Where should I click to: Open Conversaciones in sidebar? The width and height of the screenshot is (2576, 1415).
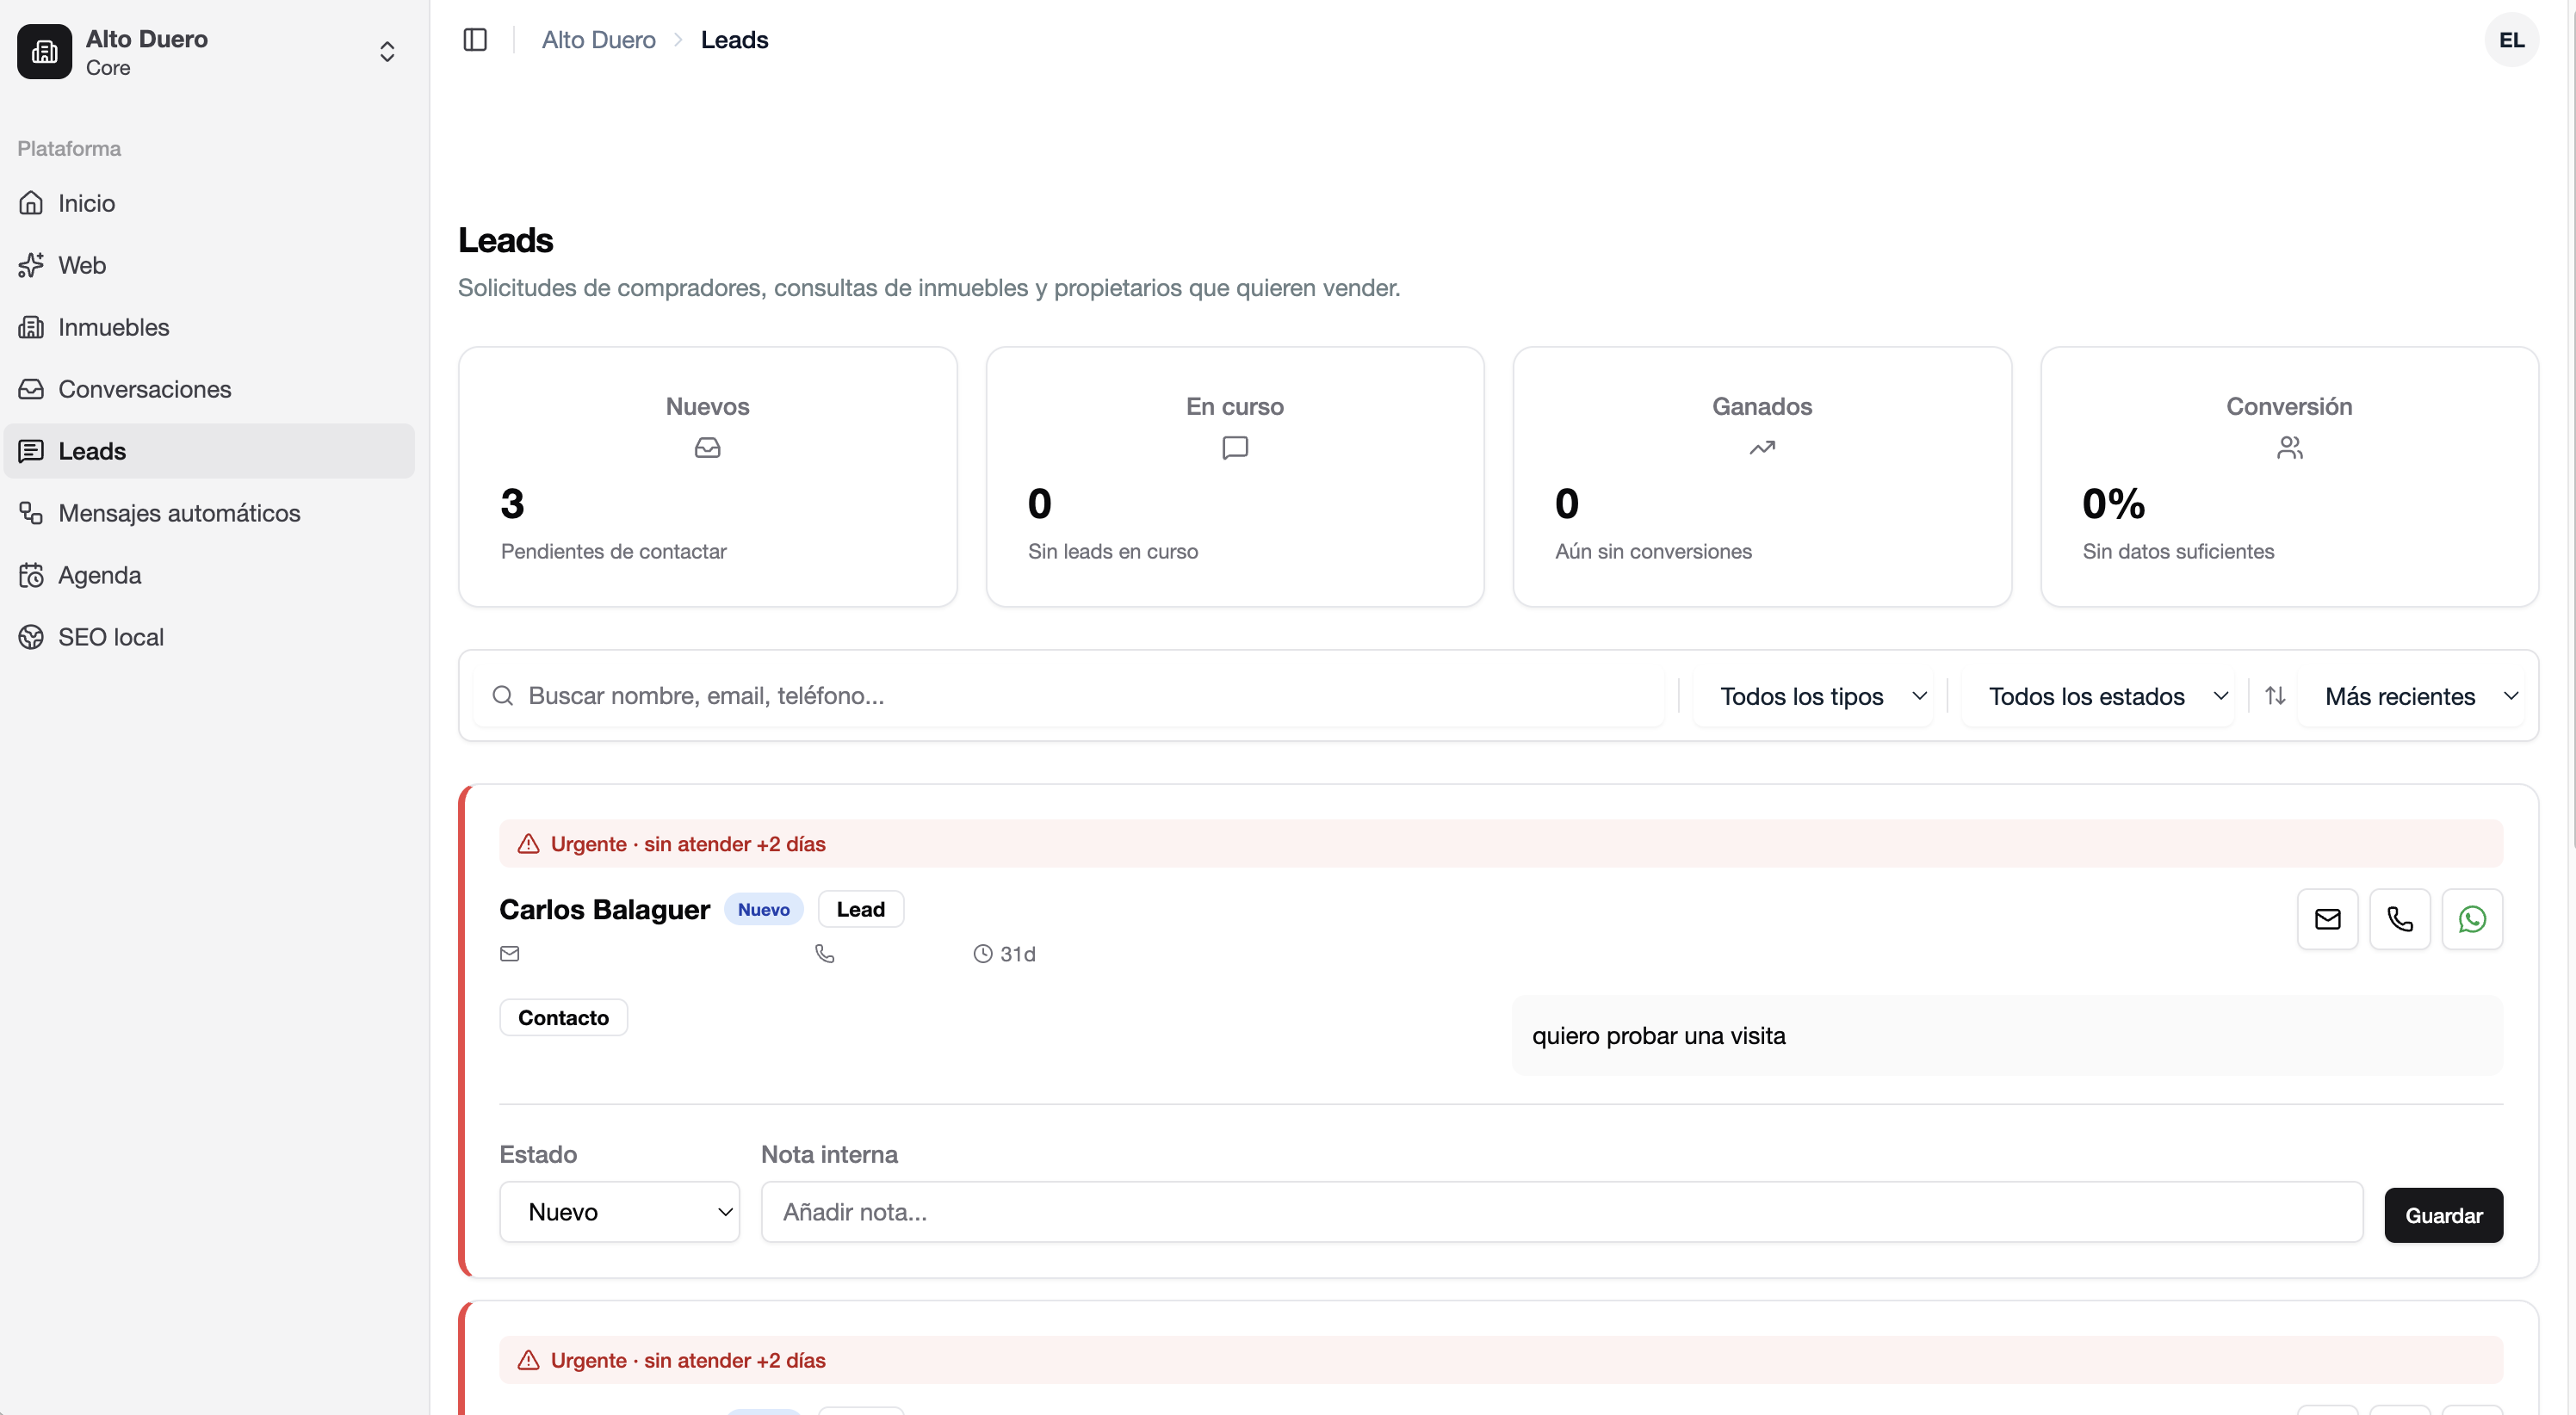point(209,389)
